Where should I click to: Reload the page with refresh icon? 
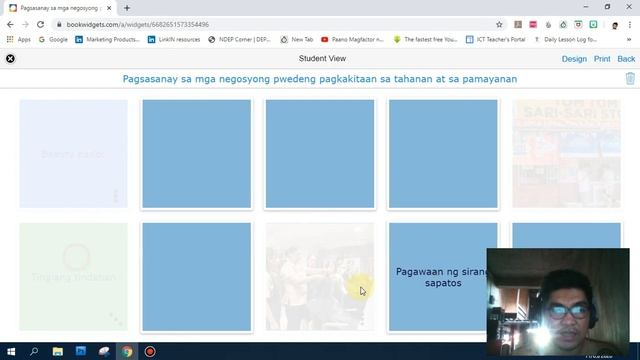coord(40,24)
